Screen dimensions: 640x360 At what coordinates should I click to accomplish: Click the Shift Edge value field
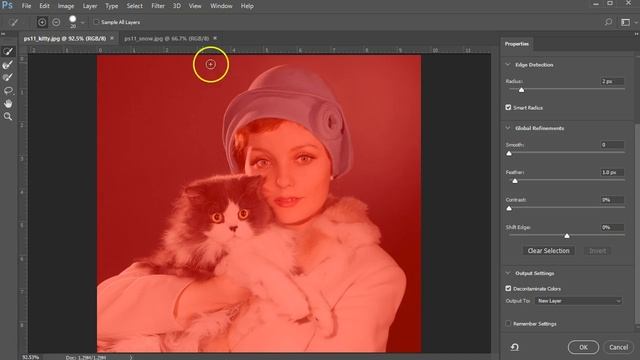(x=612, y=227)
